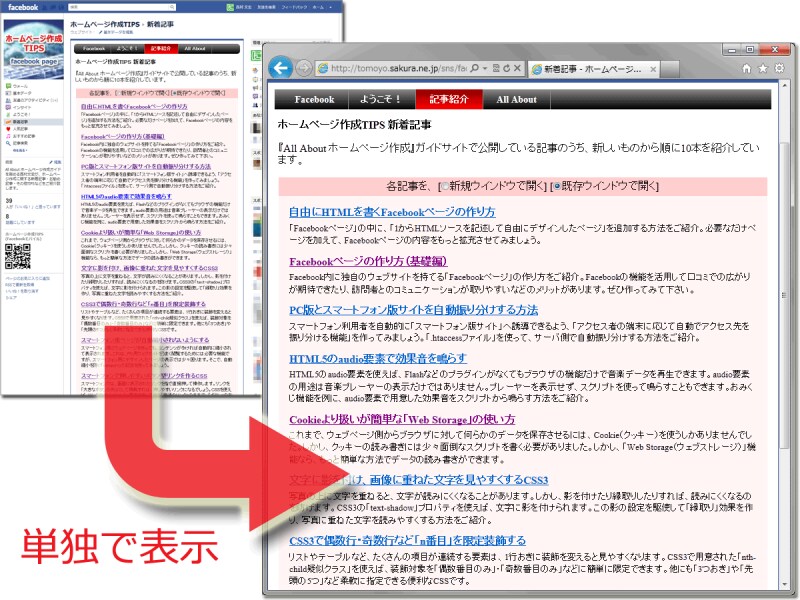Go back using the blue back arrow in IE
This screenshot has width=800, height=600.
[280, 68]
